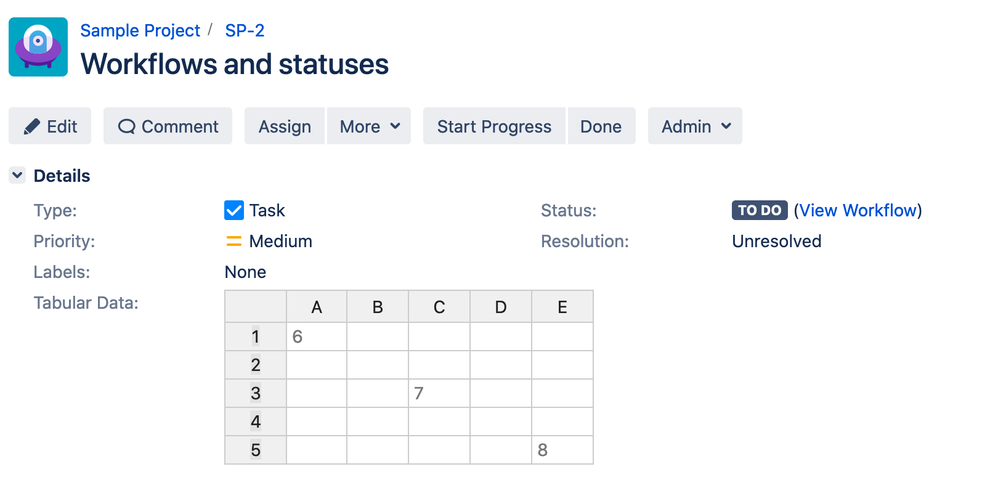The width and height of the screenshot is (998, 498).
Task: Open the View Workflow link
Action: coord(858,210)
